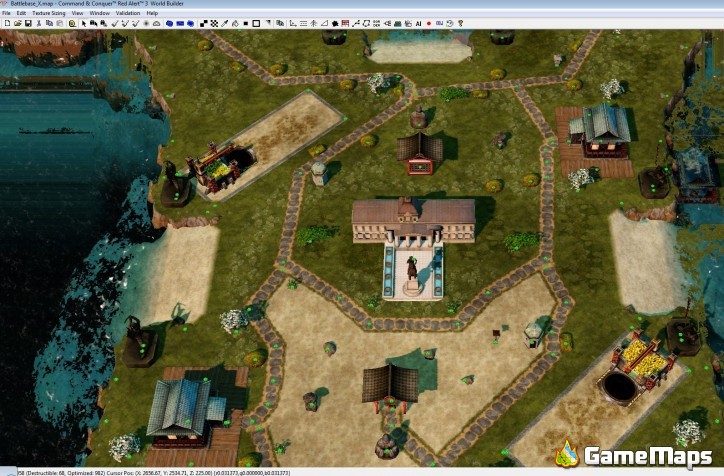Click the Destructible count status text
This screenshot has height=476, width=724.
[x=46, y=473]
